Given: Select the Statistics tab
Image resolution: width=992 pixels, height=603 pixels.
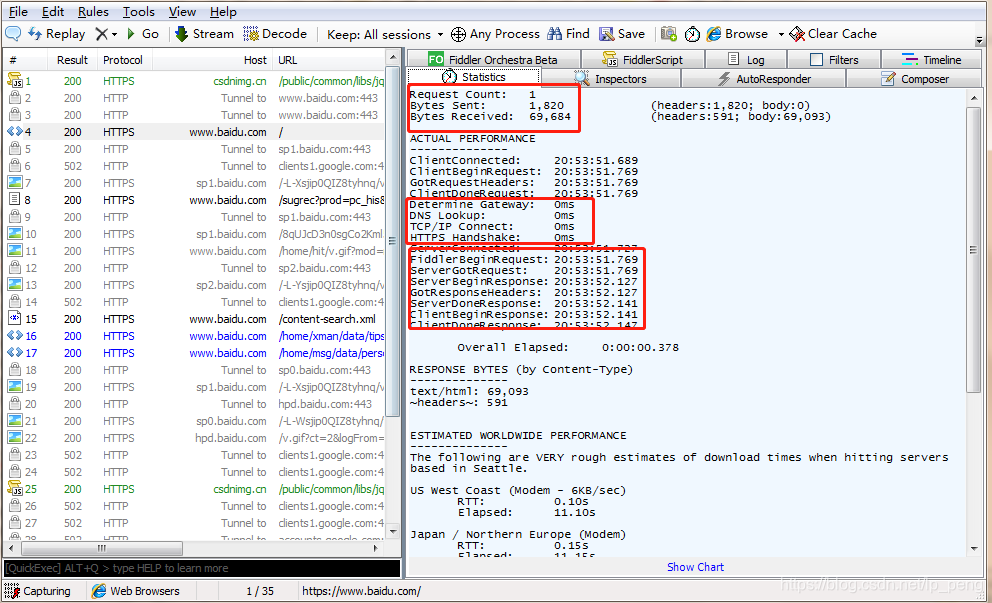Looking at the screenshot, I should 474,77.
